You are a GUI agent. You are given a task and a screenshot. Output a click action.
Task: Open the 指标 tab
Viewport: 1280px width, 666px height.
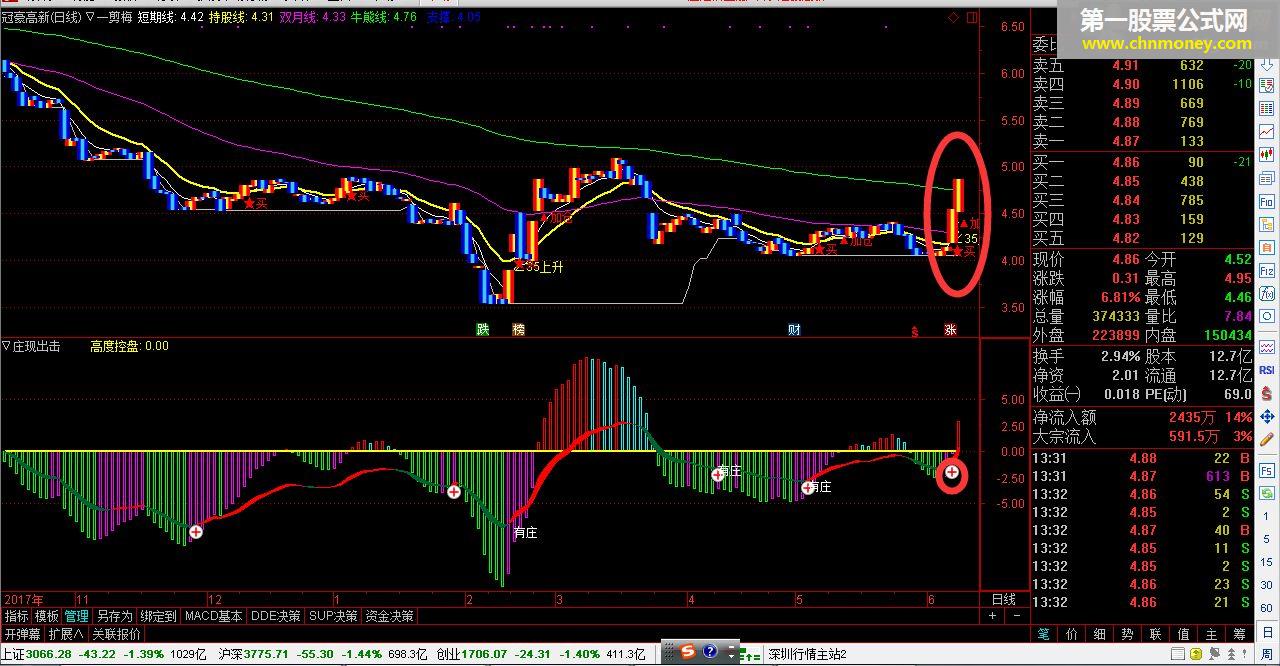pos(16,616)
